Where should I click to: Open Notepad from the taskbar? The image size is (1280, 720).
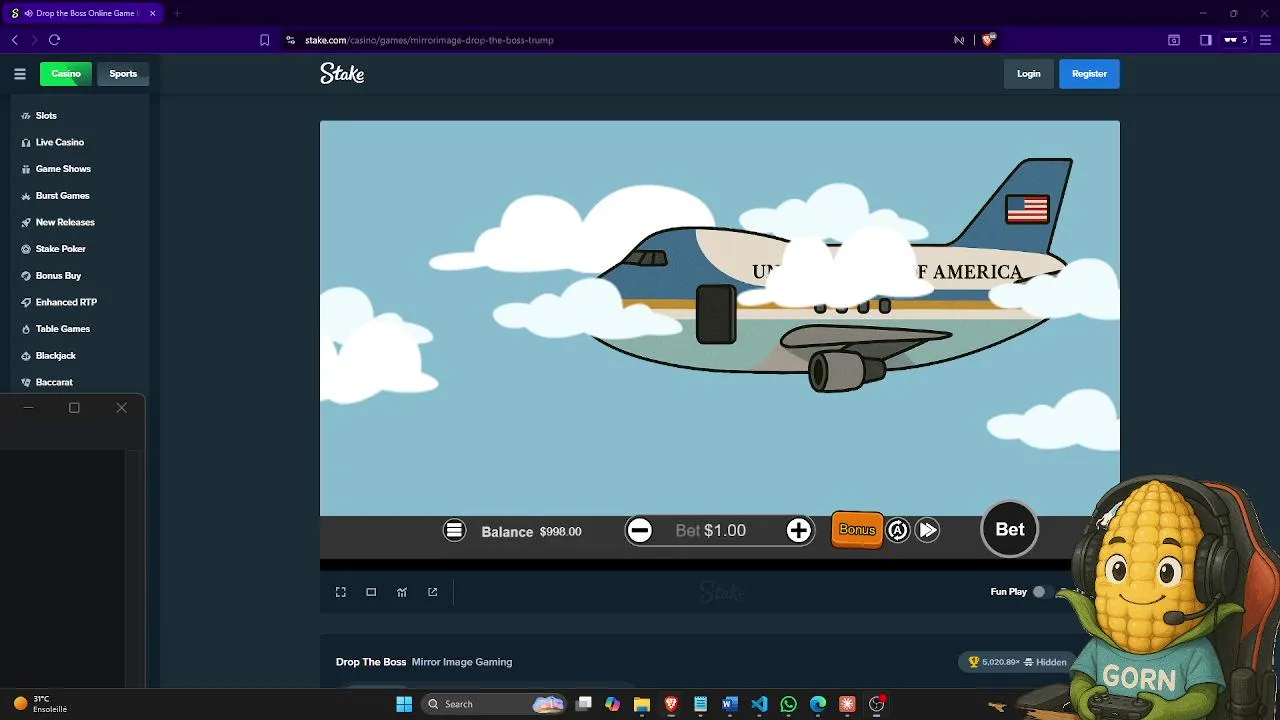point(701,704)
